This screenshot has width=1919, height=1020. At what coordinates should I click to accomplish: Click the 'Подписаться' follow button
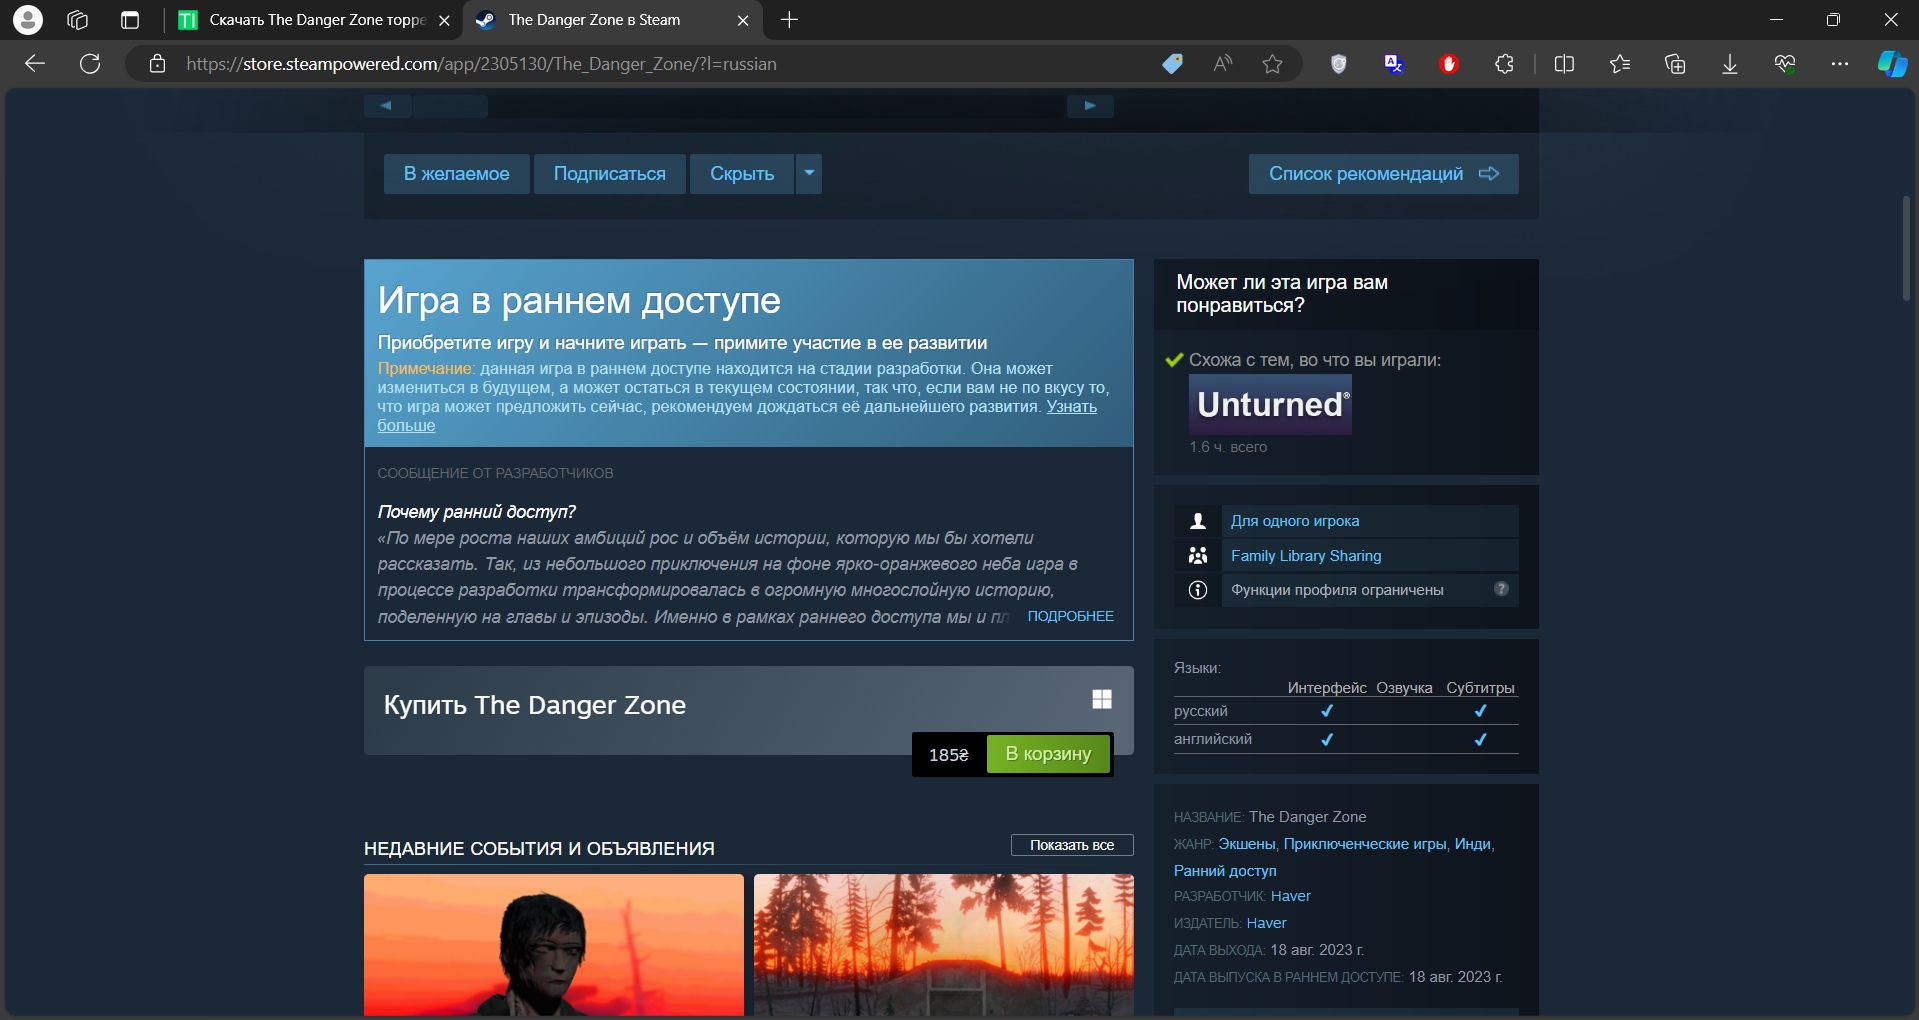(x=609, y=174)
